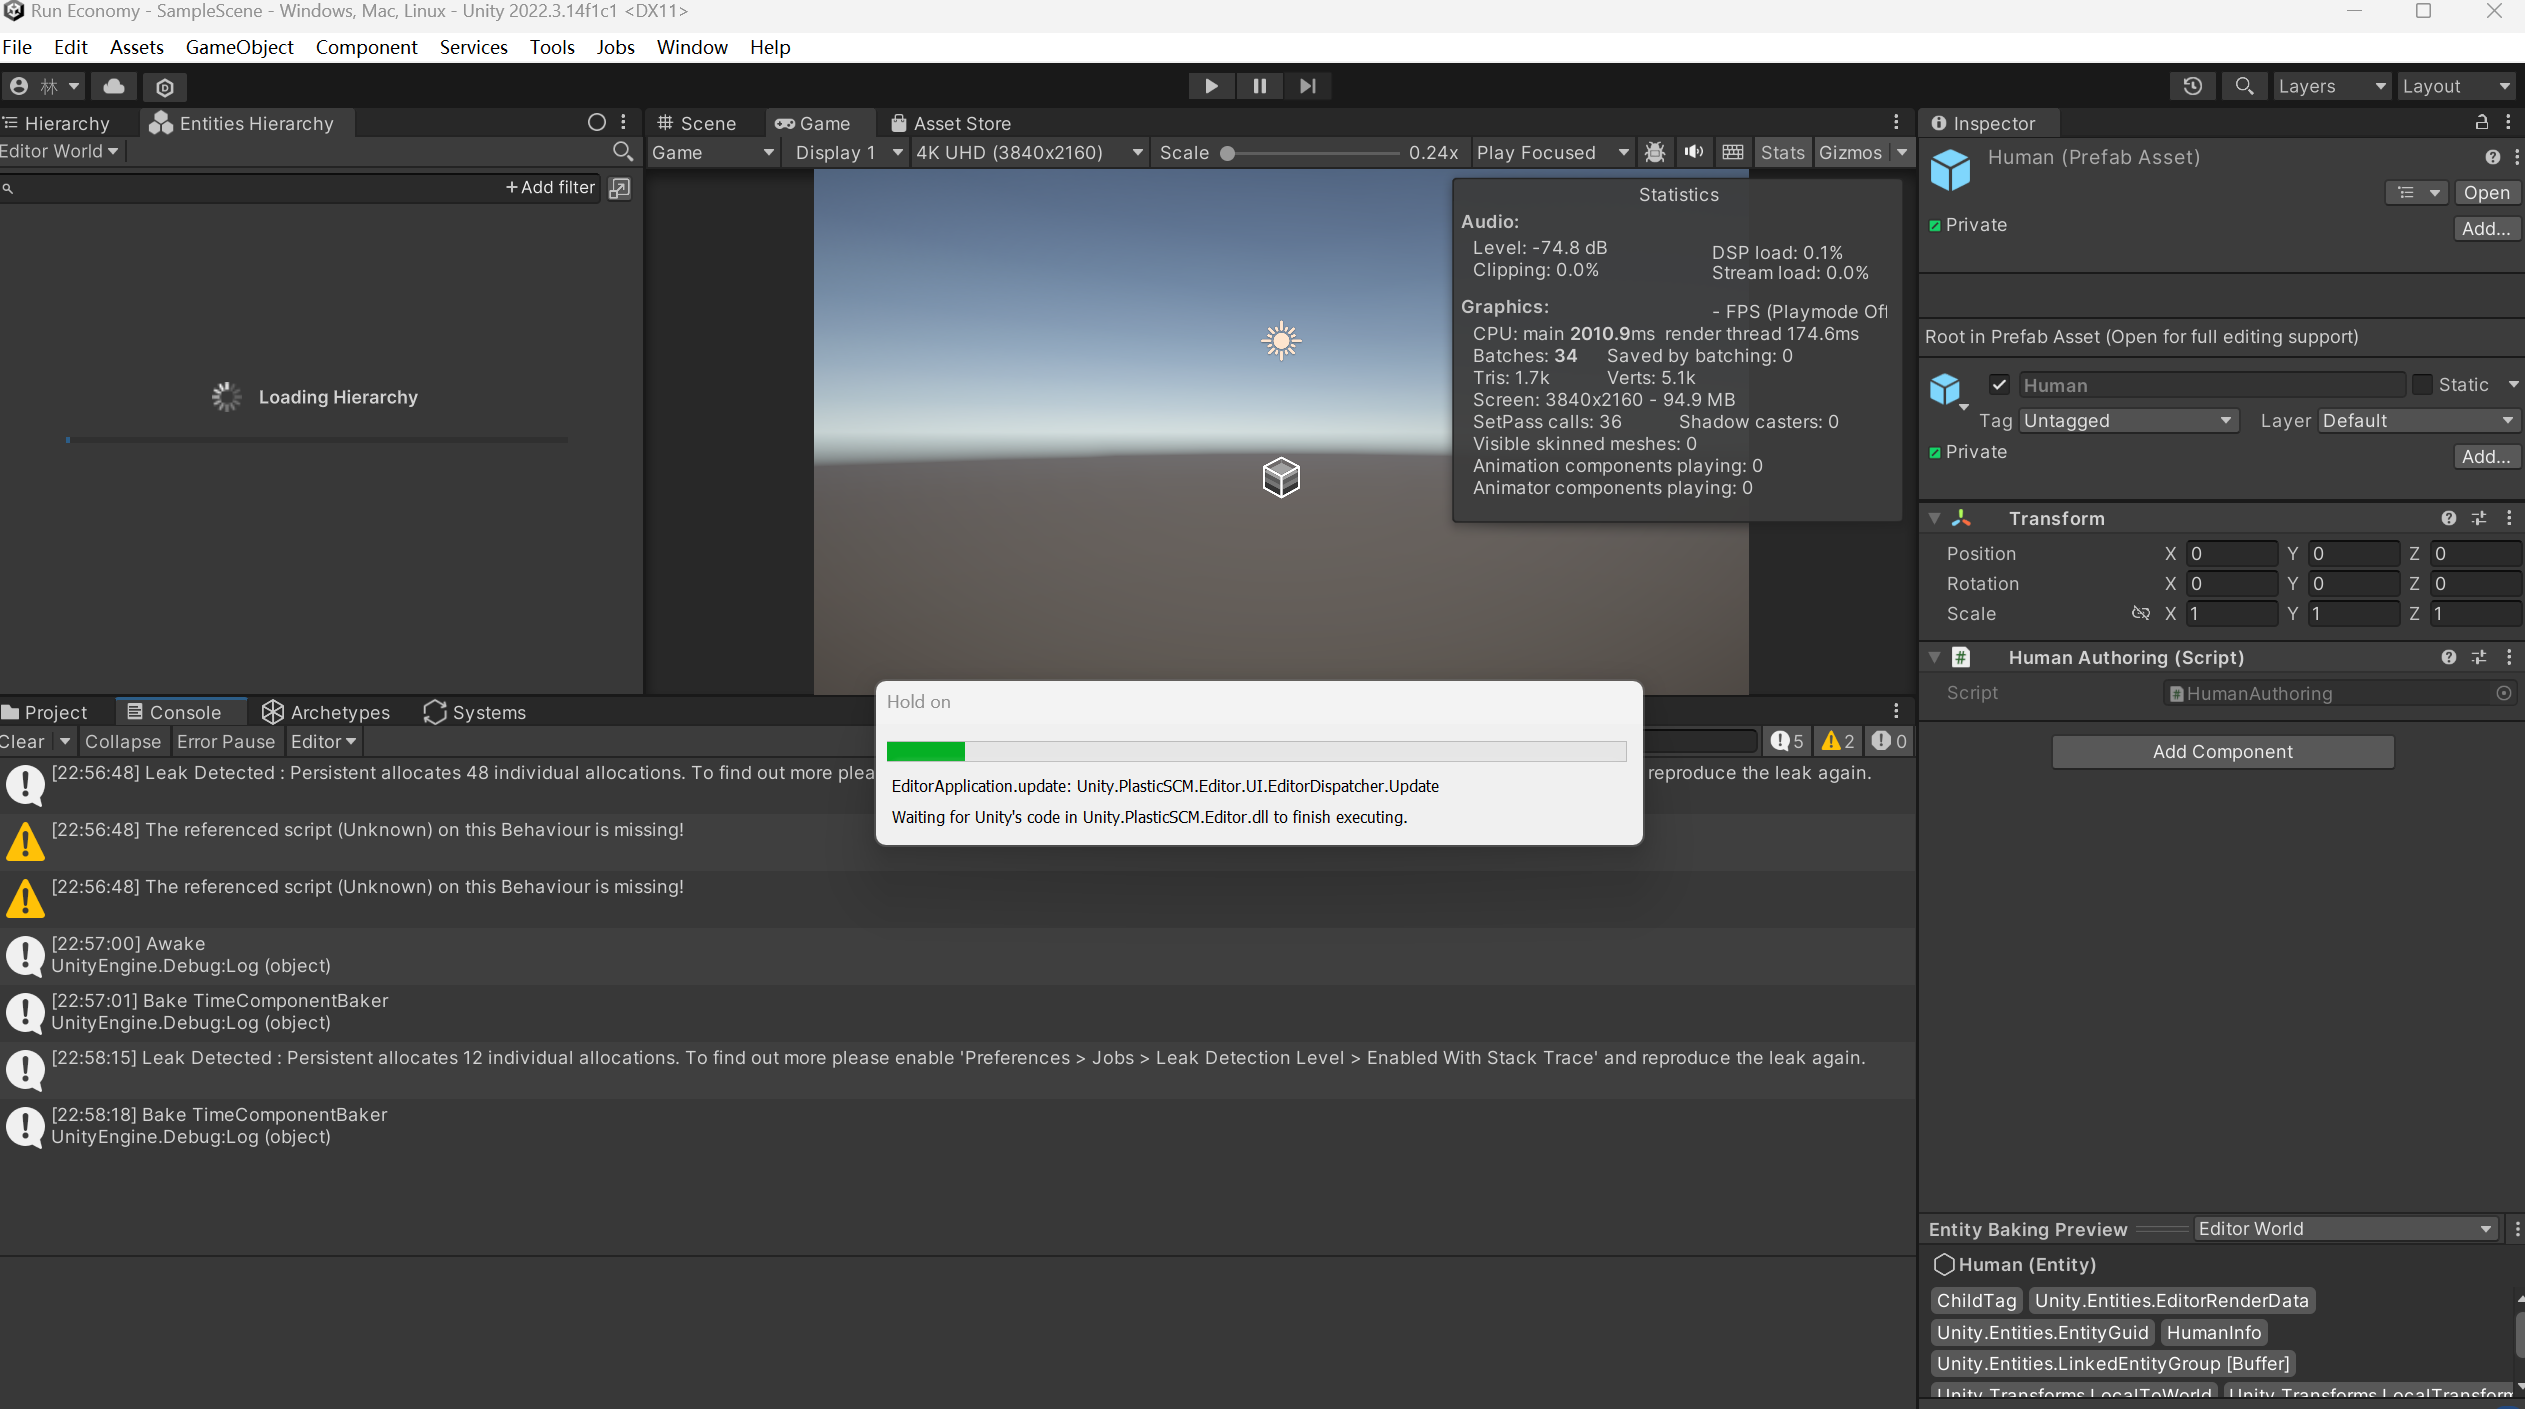Image resolution: width=2525 pixels, height=1409 pixels.
Task: Toggle the game view mute audio icon
Action: click(1693, 152)
